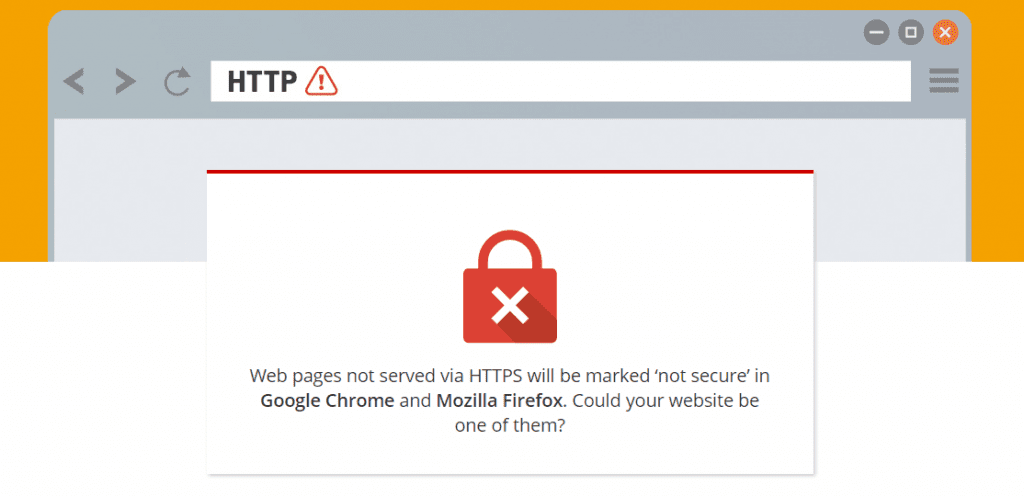
Task: Click the browser back arrow
Action: click(73, 82)
